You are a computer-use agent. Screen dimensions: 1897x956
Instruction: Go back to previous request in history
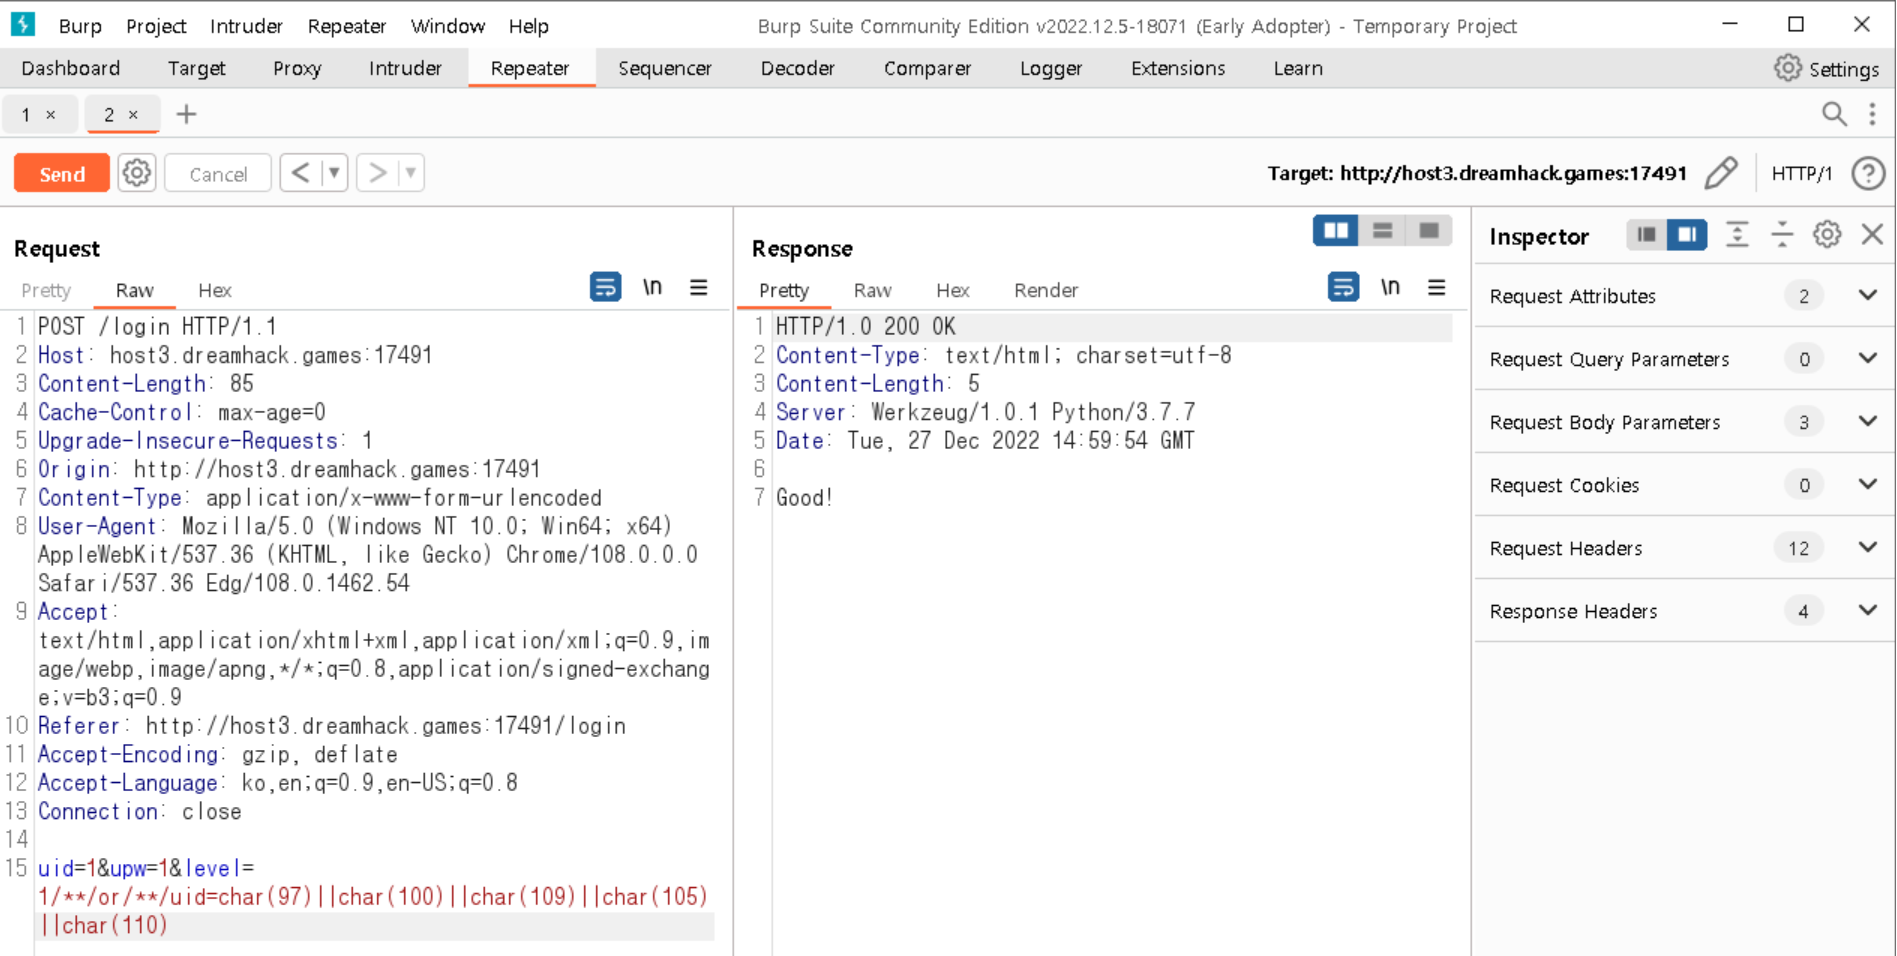tap(300, 173)
